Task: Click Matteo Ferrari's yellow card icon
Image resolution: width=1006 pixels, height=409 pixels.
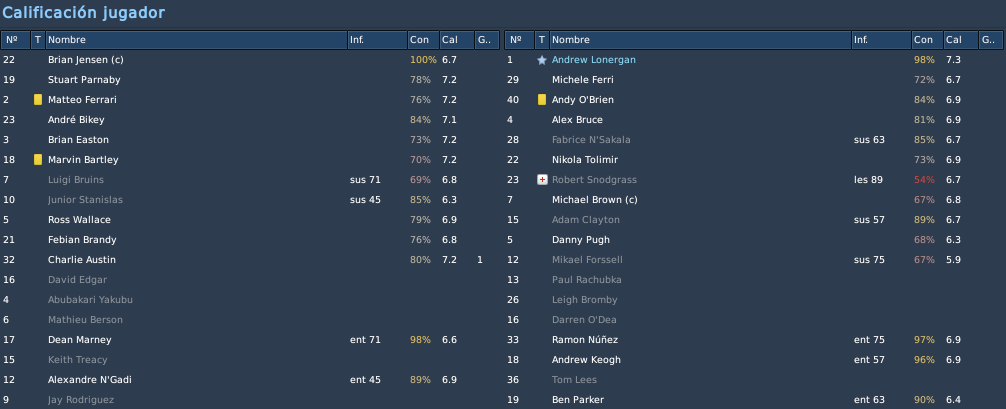Action: click(x=38, y=100)
